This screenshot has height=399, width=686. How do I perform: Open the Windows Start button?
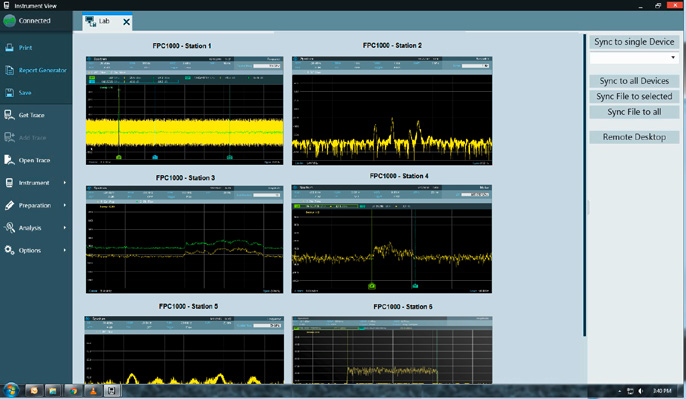click(x=10, y=390)
